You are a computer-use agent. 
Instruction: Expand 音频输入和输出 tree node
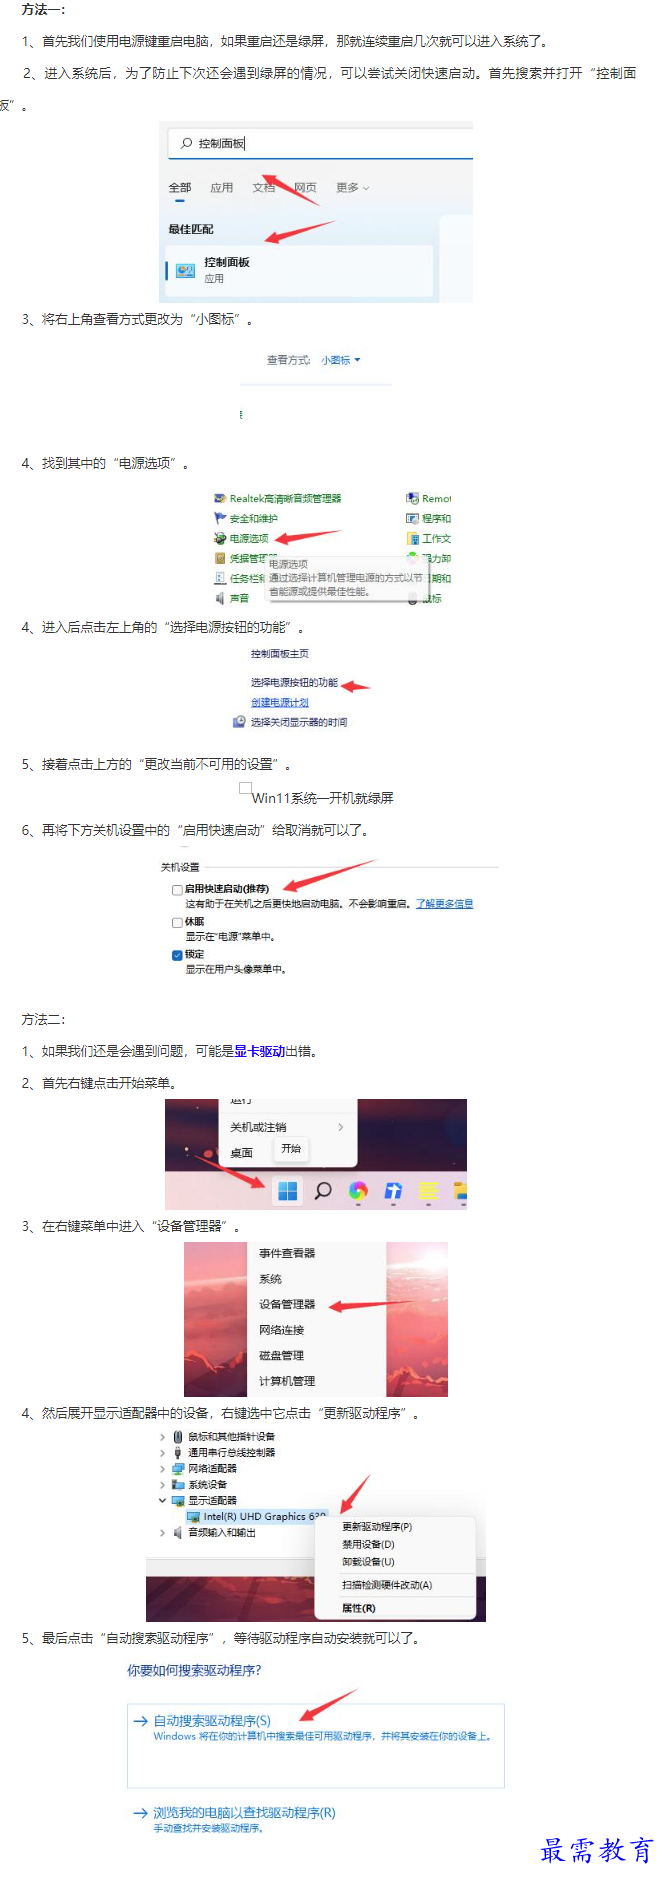coord(163,1533)
